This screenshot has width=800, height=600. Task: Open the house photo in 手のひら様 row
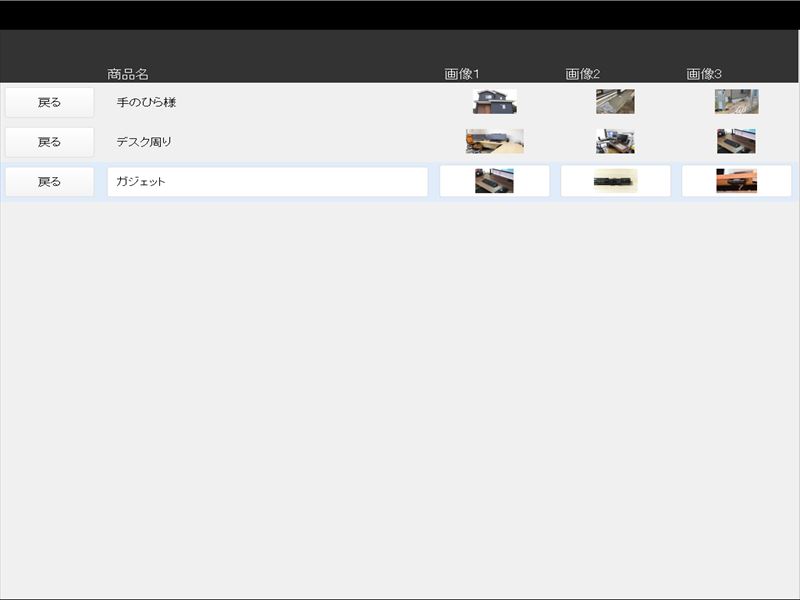click(x=494, y=102)
